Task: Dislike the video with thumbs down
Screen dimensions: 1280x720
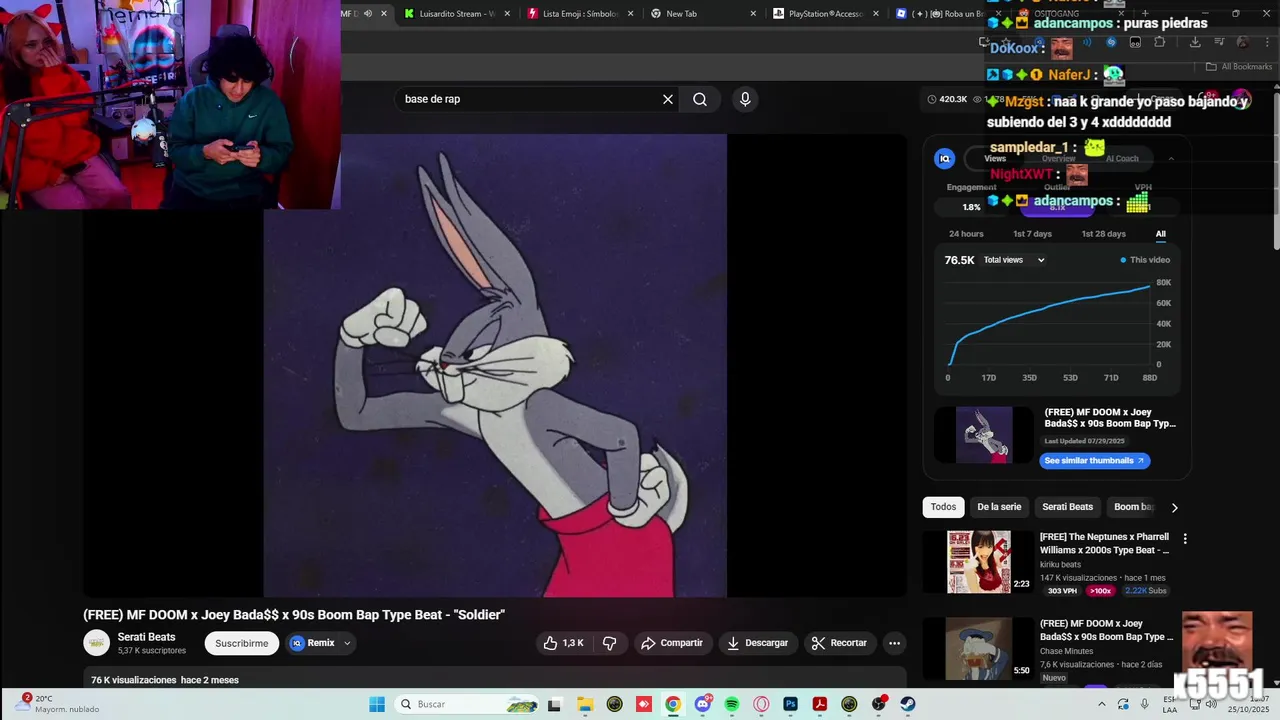Action: click(x=610, y=643)
